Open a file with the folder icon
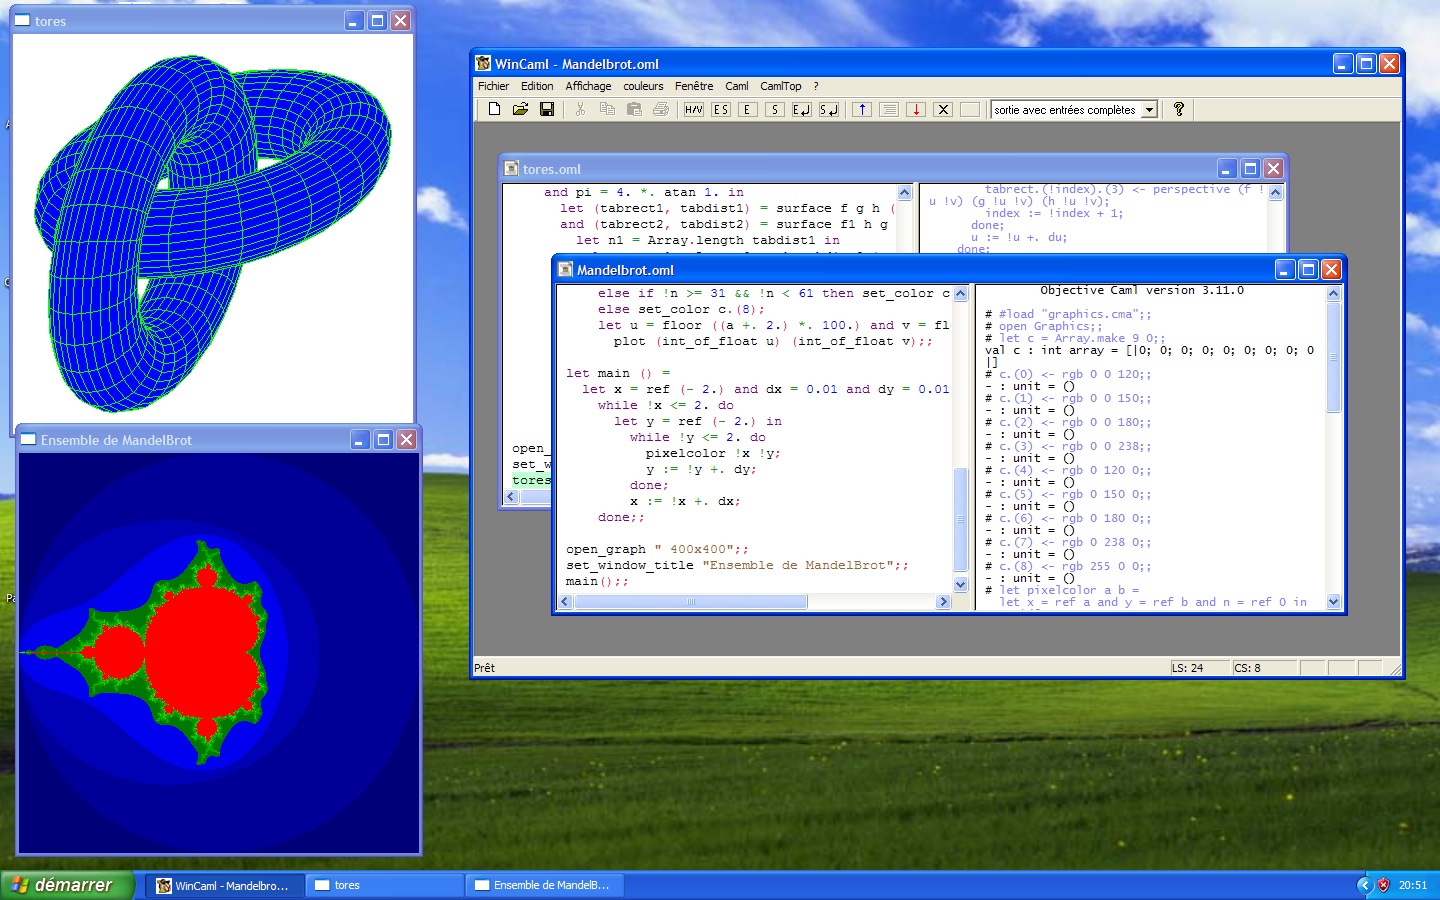 pyautogui.click(x=520, y=109)
